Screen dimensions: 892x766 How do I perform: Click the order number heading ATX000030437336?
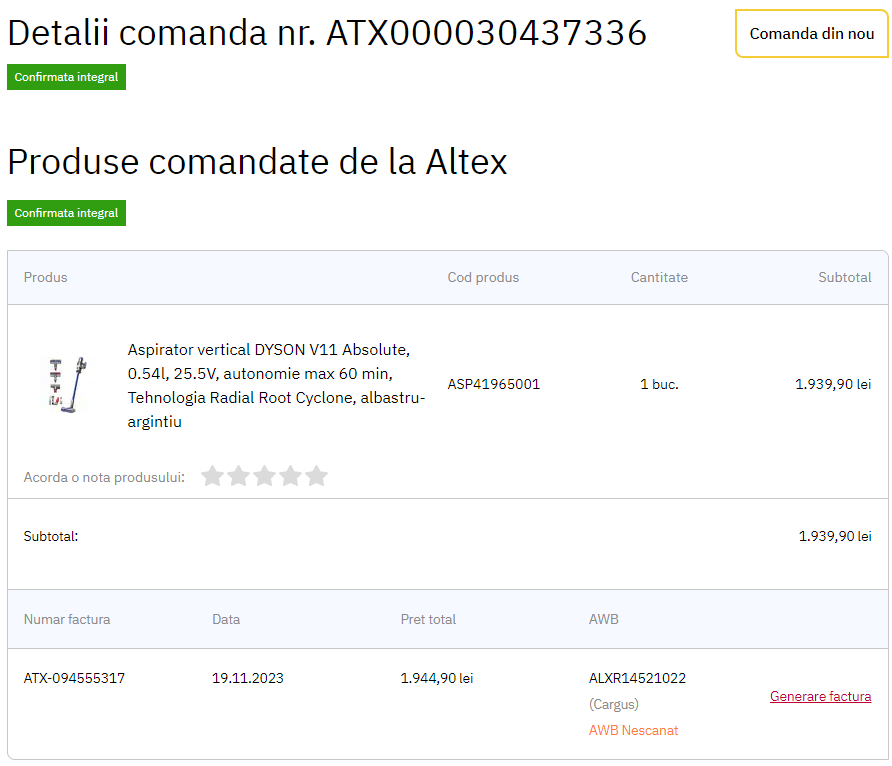click(487, 34)
